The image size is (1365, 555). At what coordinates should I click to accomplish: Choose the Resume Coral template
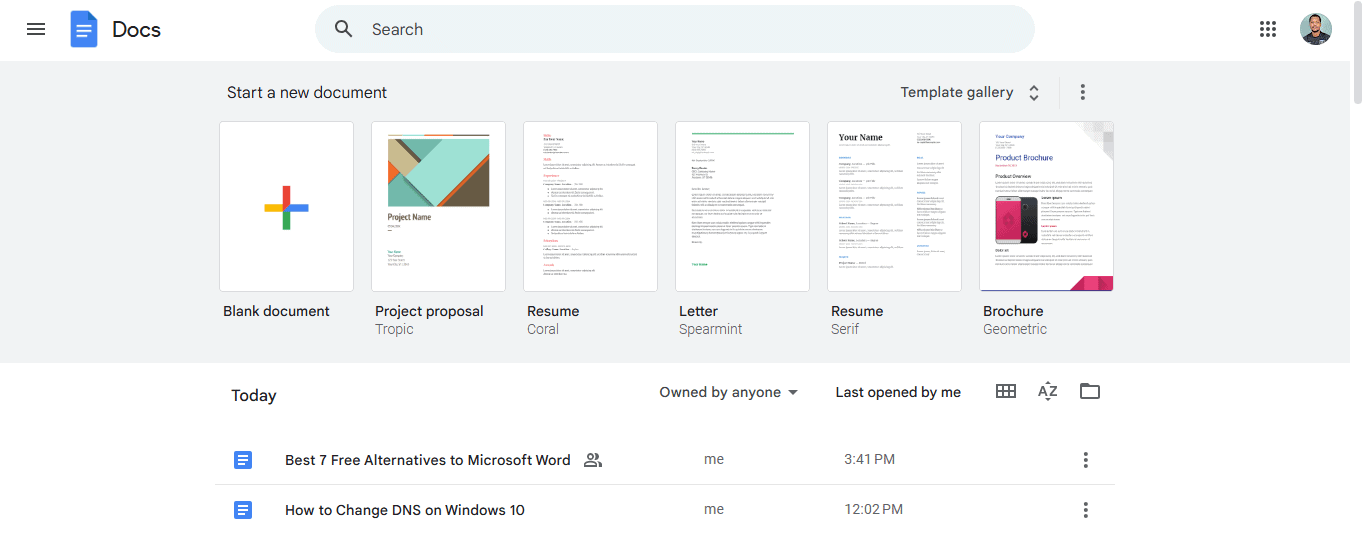590,206
